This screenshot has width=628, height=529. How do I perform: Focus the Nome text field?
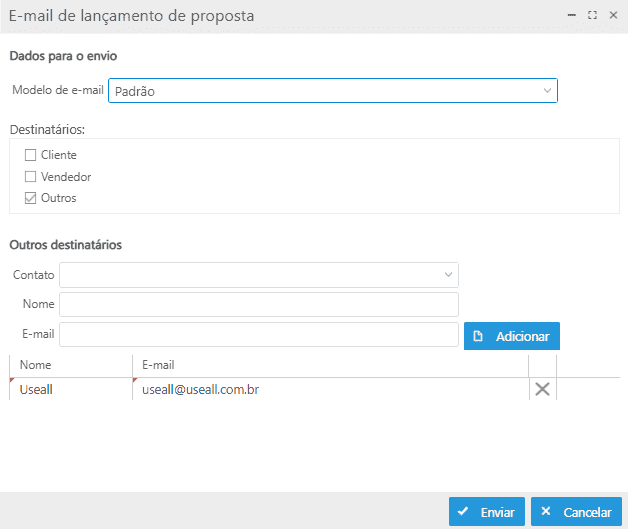coord(259,304)
